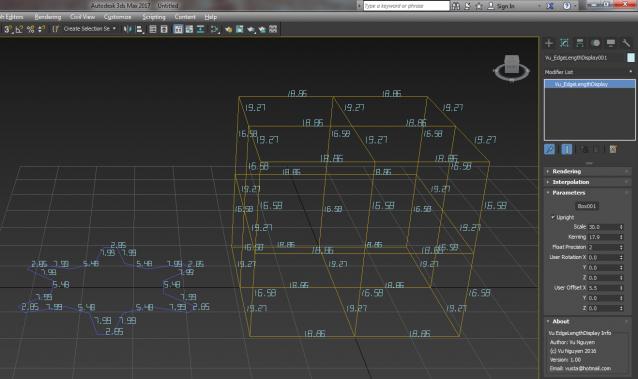638x379 pixels.
Task: Click the Scale value field
Action: 603,227
